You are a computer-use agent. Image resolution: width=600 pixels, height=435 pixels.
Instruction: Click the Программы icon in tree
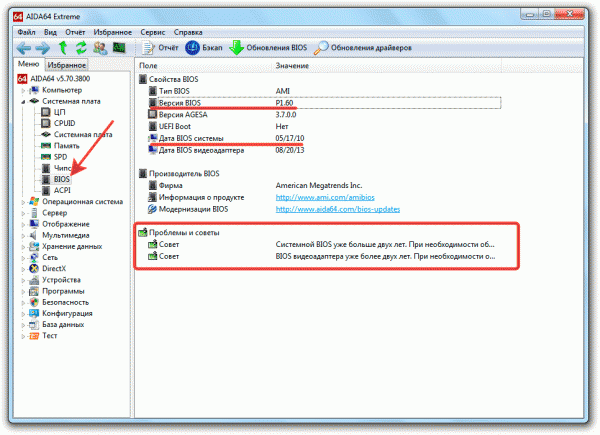(34, 291)
